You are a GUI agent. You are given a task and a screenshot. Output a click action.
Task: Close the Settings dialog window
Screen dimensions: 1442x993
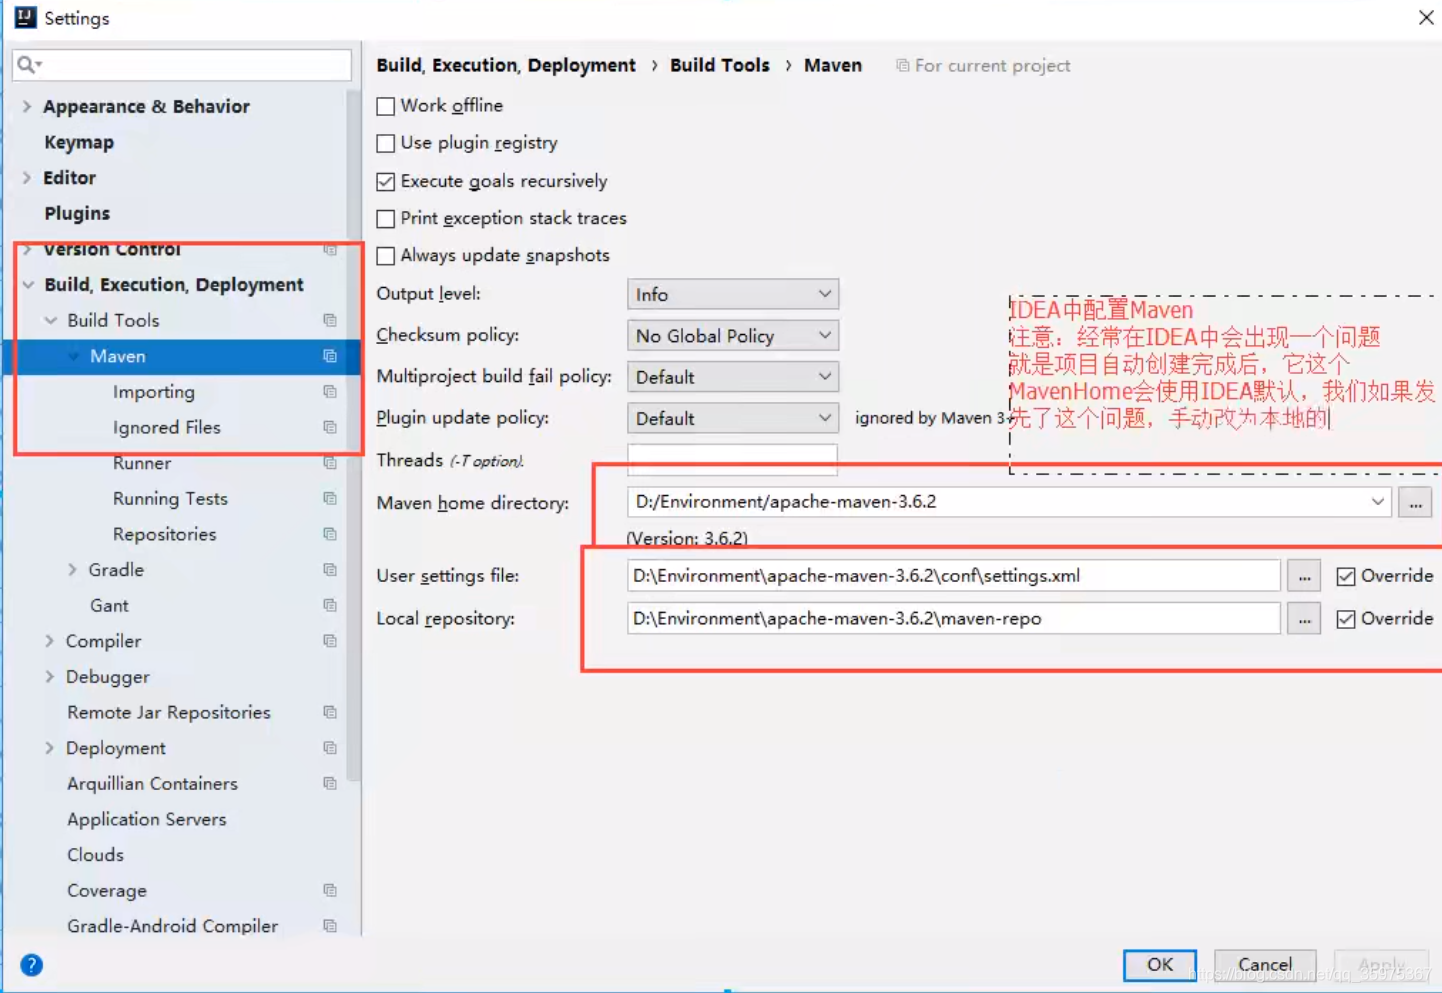[1426, 18]
